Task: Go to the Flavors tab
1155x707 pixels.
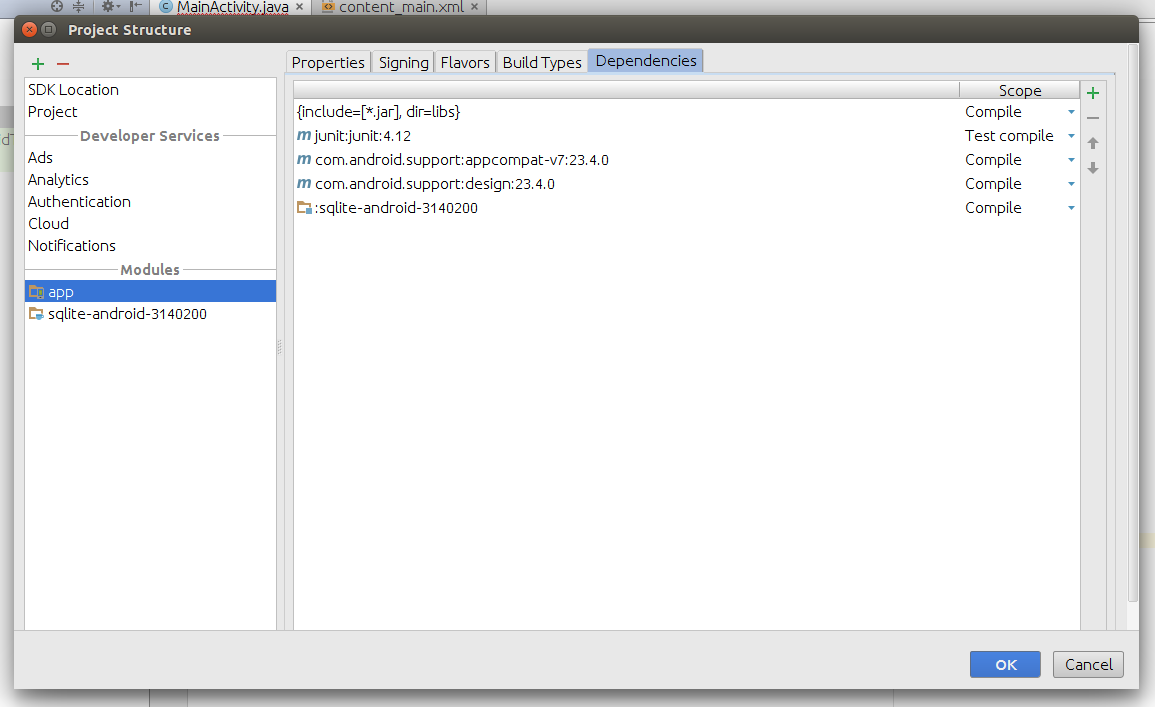Action: tap(465, 62)
